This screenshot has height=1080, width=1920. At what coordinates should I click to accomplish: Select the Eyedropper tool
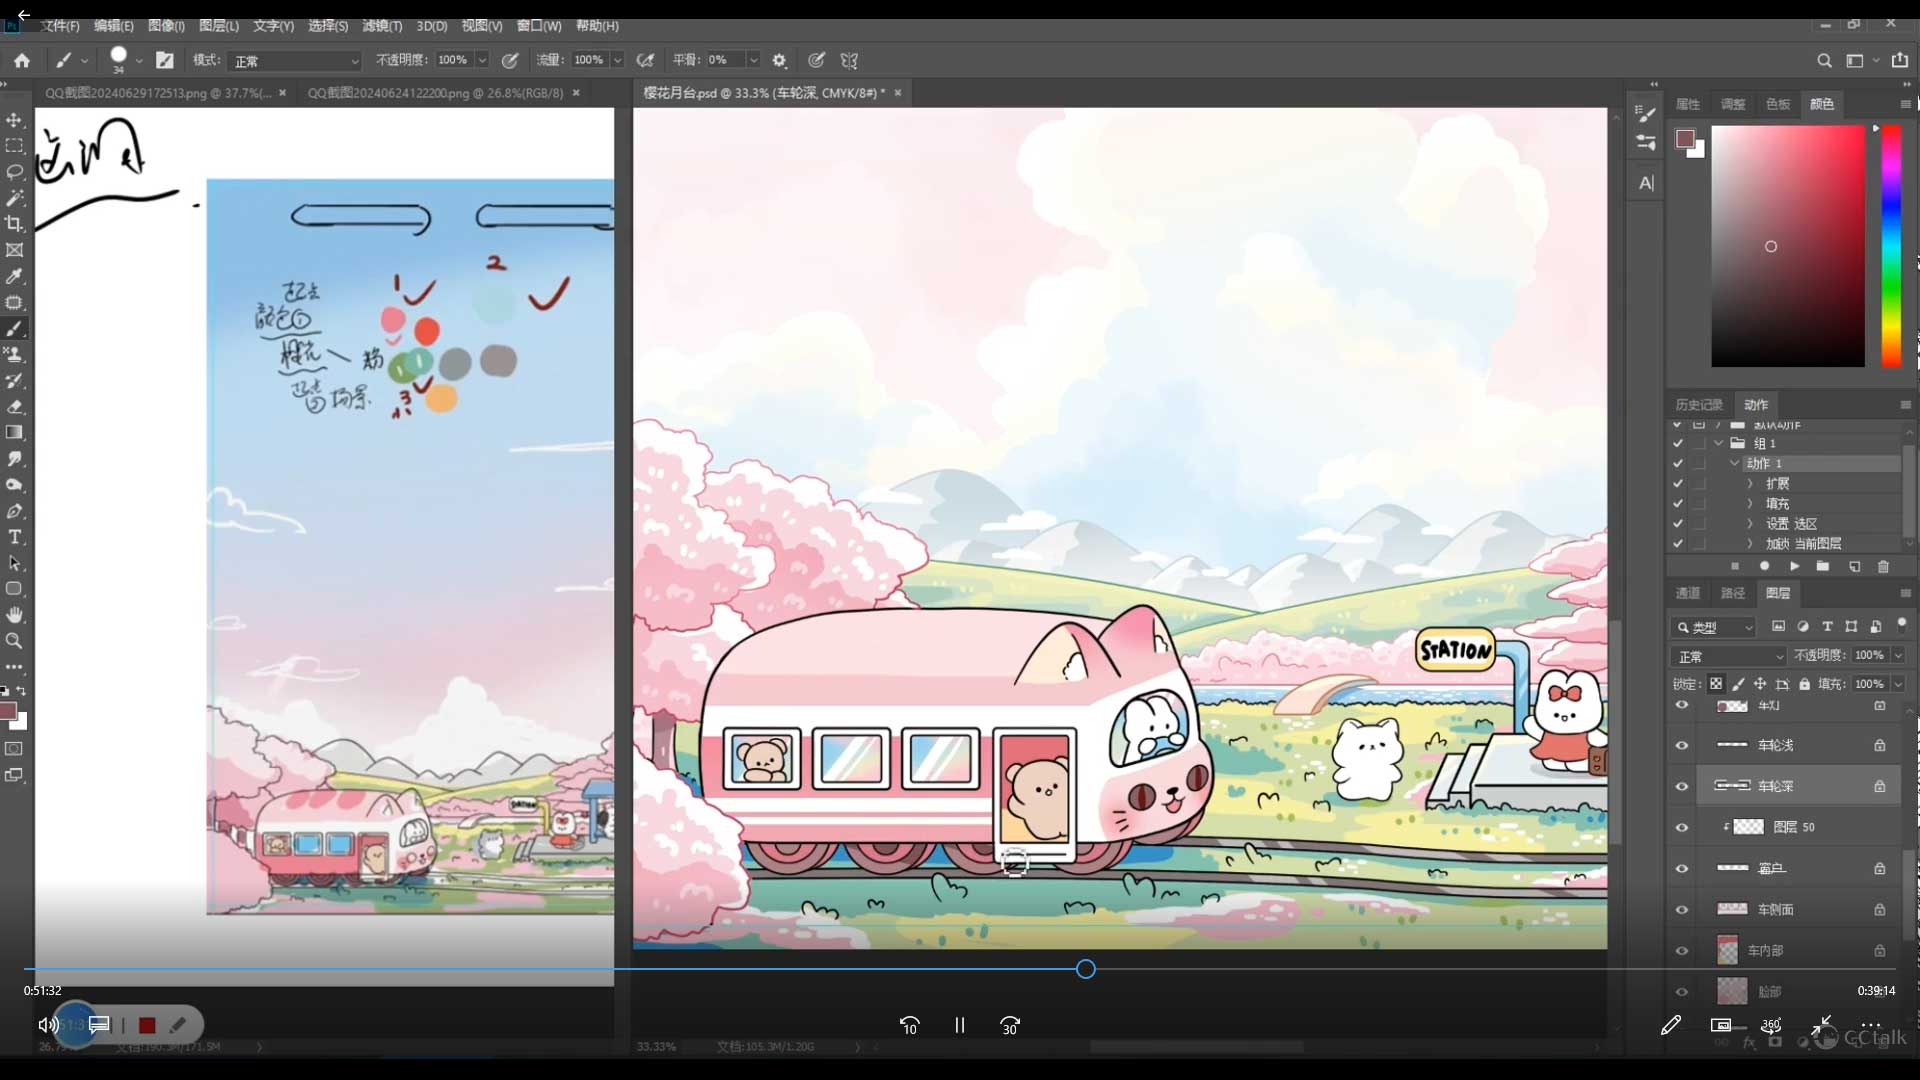[x=14, y=277]
